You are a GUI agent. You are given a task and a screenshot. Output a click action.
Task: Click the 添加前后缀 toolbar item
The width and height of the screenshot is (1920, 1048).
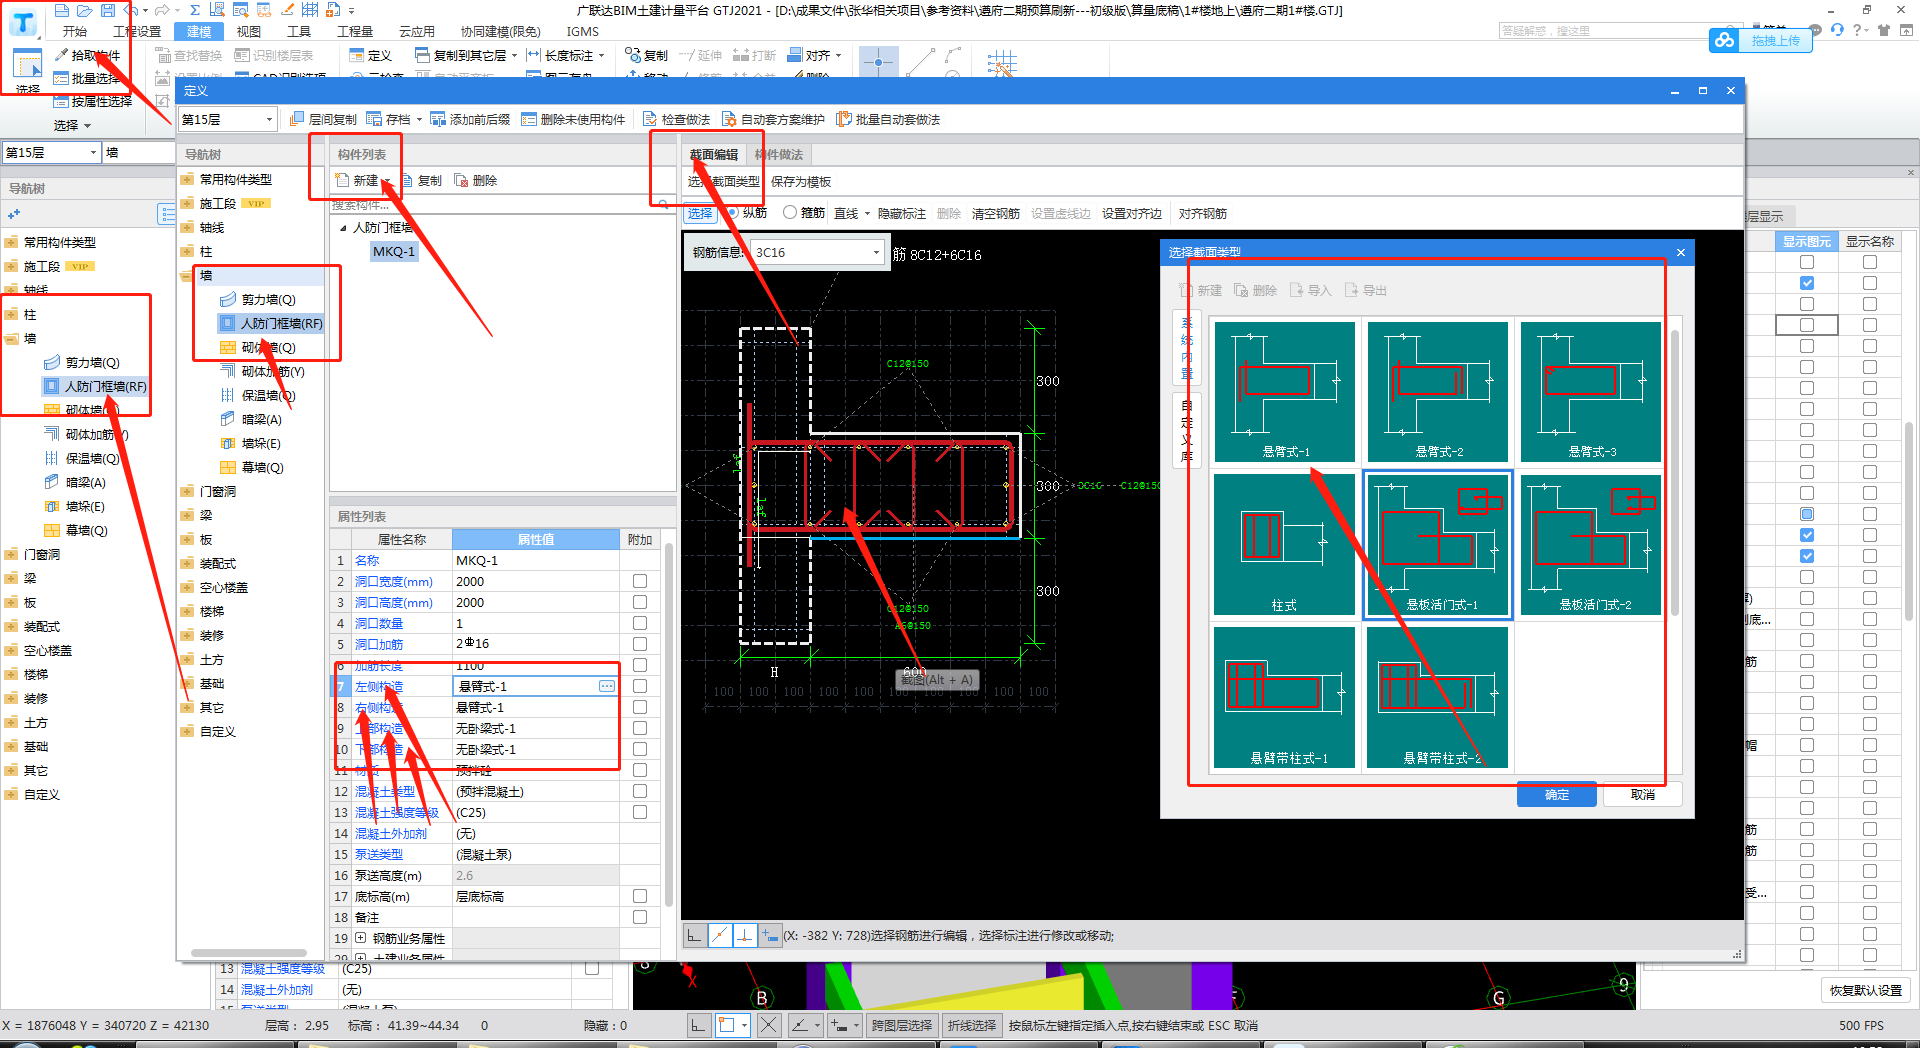tap(470, 119)
